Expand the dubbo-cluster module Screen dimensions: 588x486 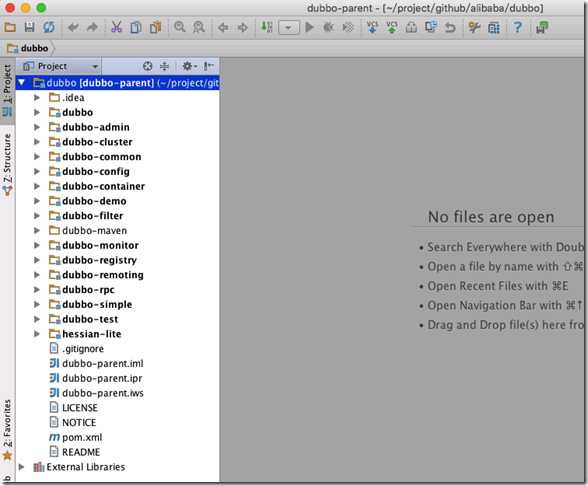37,142
